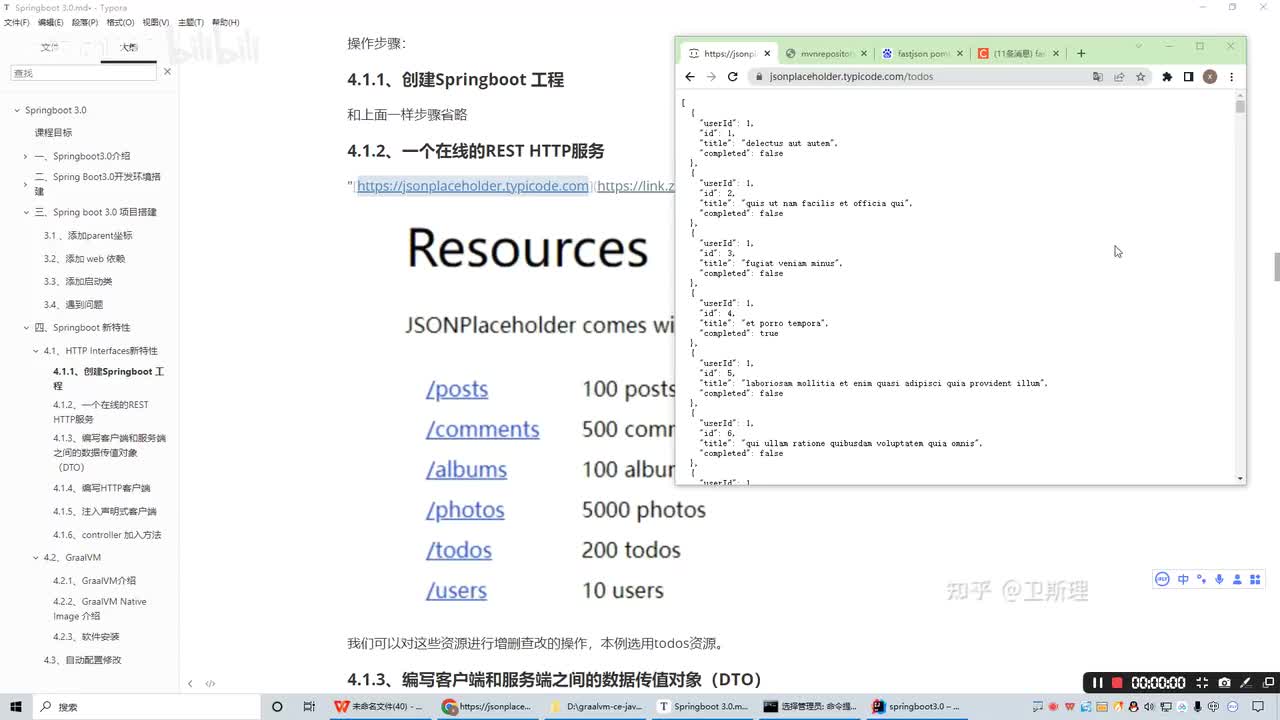Image resolution: width=1280 pixels, height=720 pixels.
Task: Collapse 4.1、HTTP Interfaces新特性 node
Action: (36, 351)
